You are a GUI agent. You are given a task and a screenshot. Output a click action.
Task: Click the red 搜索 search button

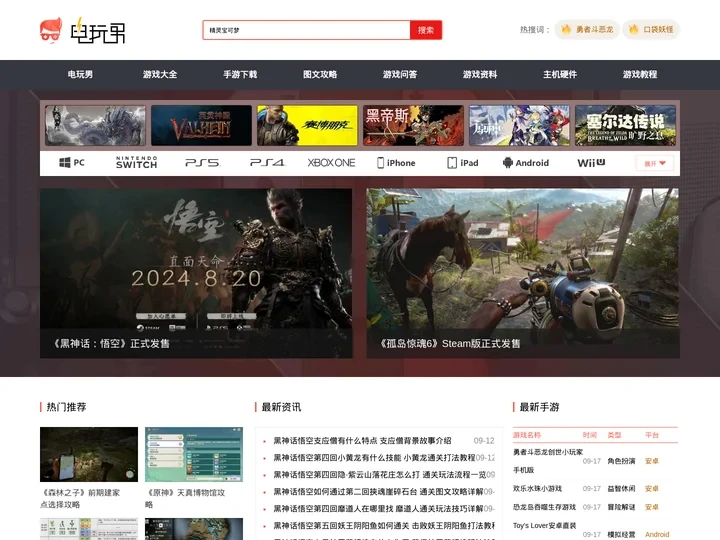[x=426, y=30]
